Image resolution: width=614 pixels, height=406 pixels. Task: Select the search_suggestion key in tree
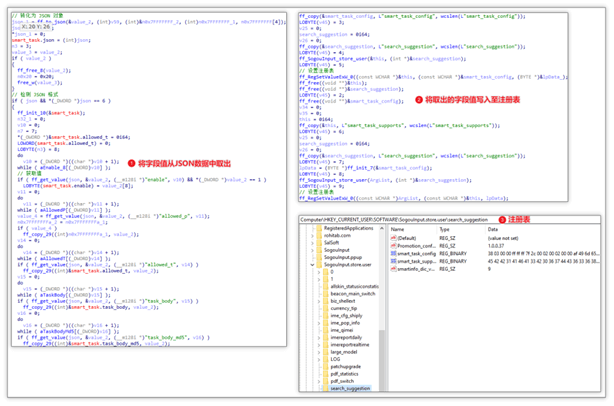350,388
